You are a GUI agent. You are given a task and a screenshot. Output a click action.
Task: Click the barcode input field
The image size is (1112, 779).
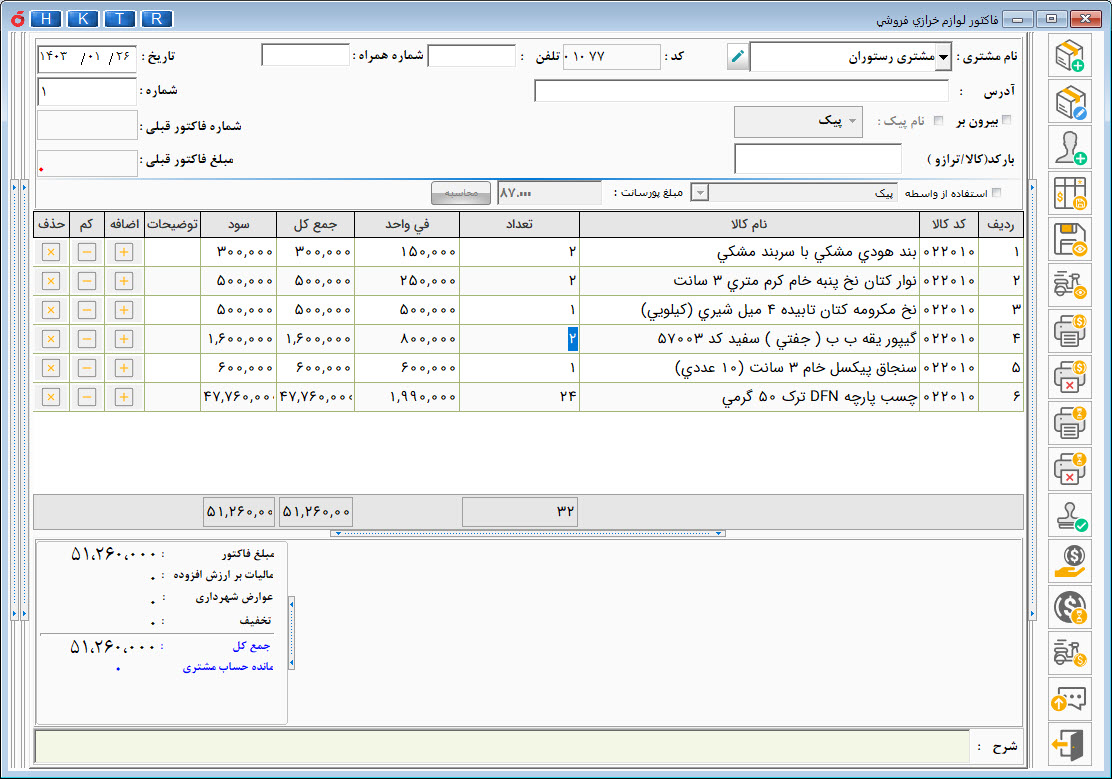818,159
